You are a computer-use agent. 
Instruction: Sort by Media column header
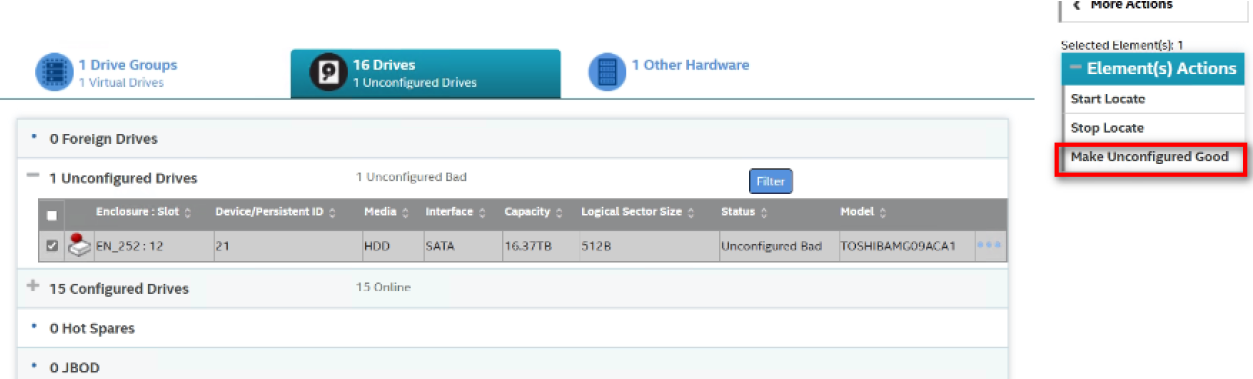(x=386, y=212)
